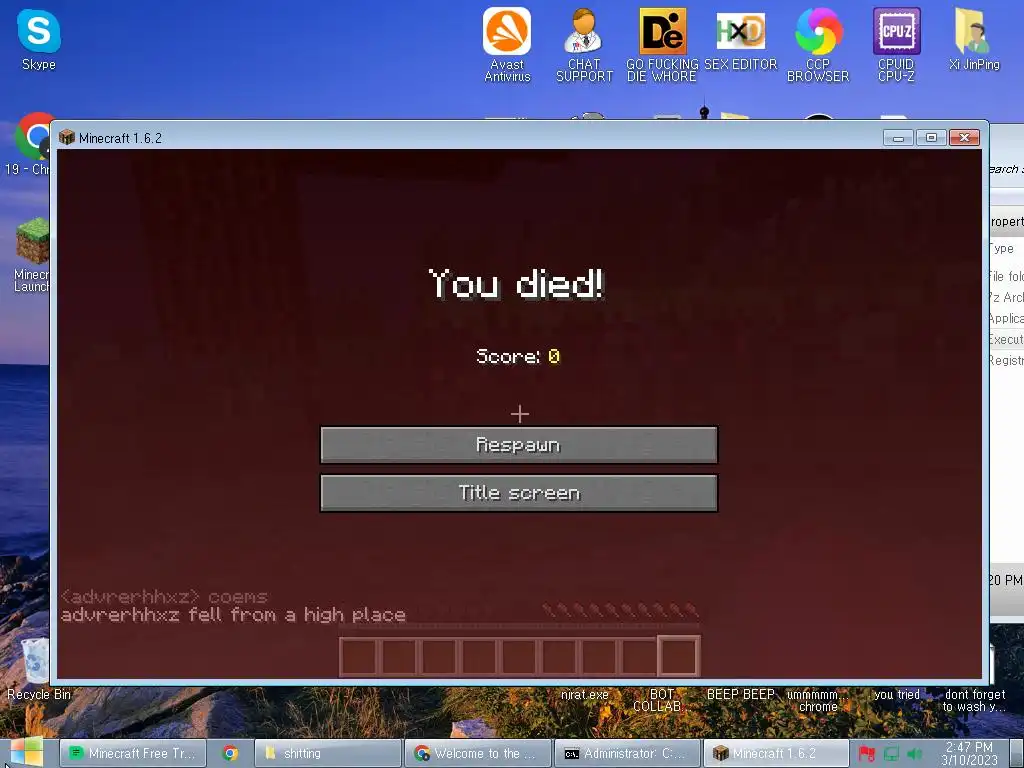This screenshot has height=768, width=1024.
Task: Select the last highlighted hotbar slot
Action: click(x=679, y=656)
